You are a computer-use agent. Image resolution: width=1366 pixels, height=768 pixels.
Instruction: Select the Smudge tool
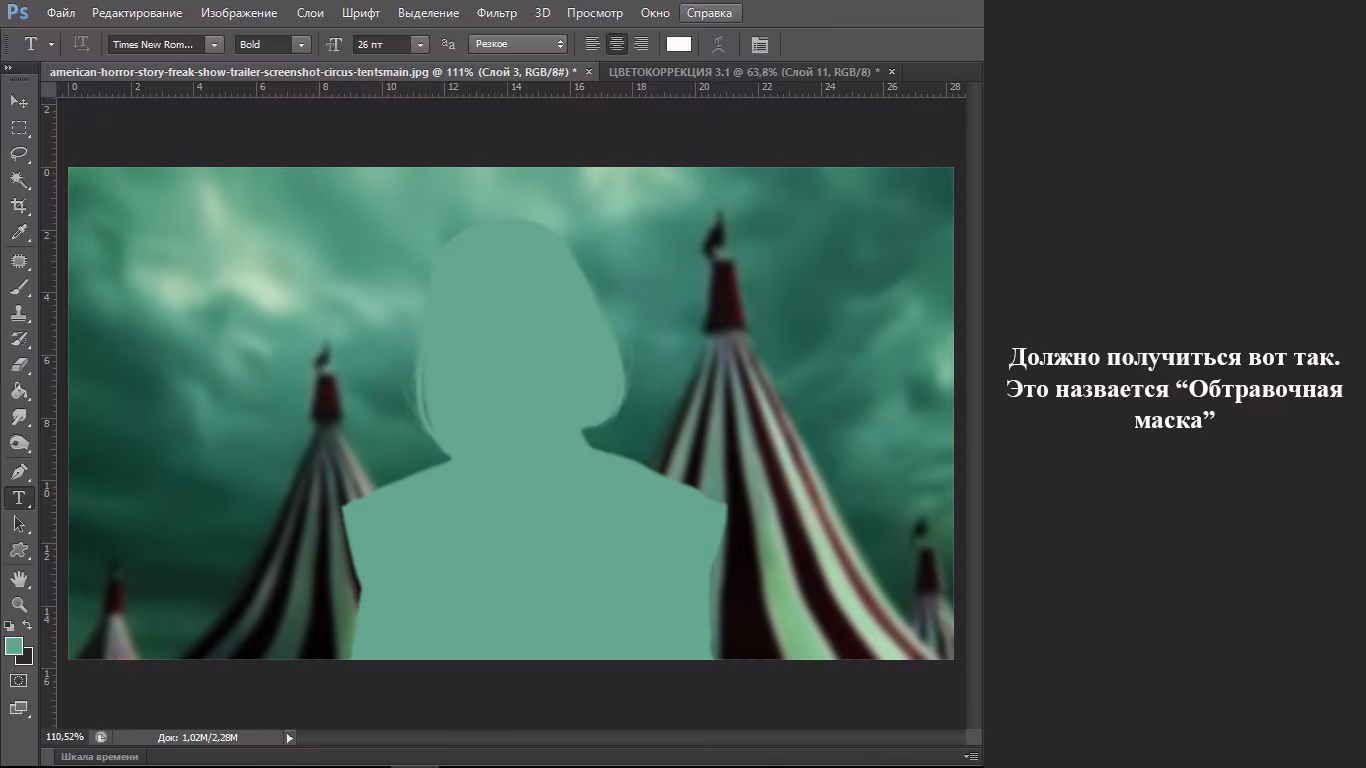pyautogui.click(x=19, y=417)
